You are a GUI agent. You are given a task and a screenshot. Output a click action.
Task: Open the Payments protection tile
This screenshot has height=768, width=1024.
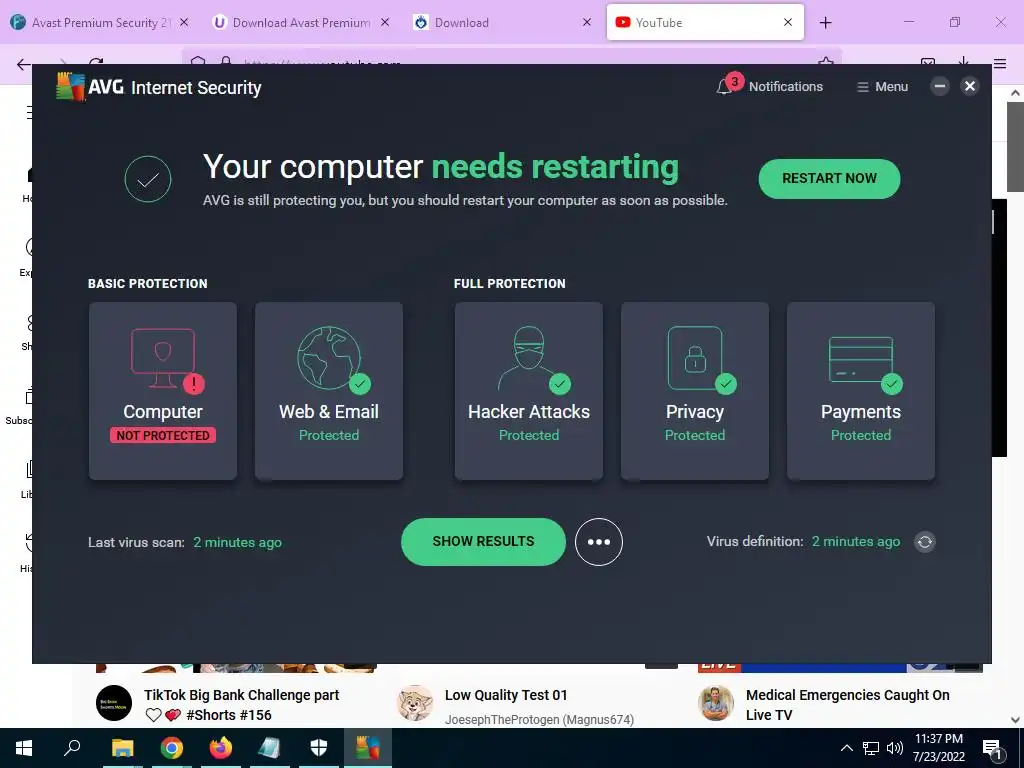860,391
